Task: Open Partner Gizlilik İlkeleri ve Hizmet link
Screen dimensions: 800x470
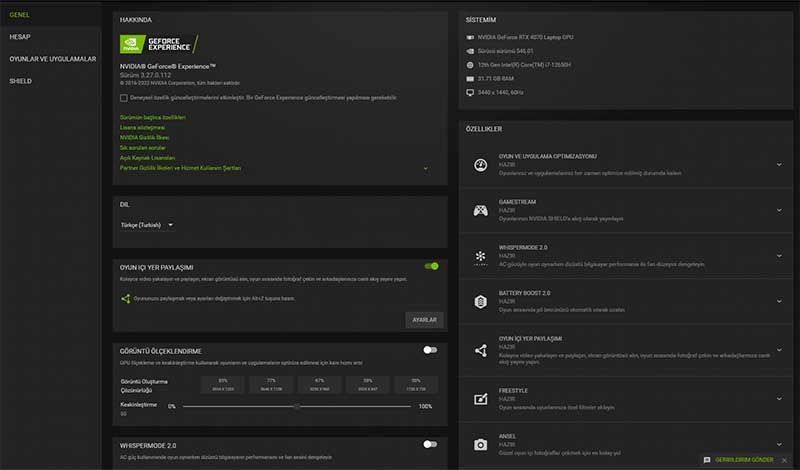Action: [x=181, y=168]
